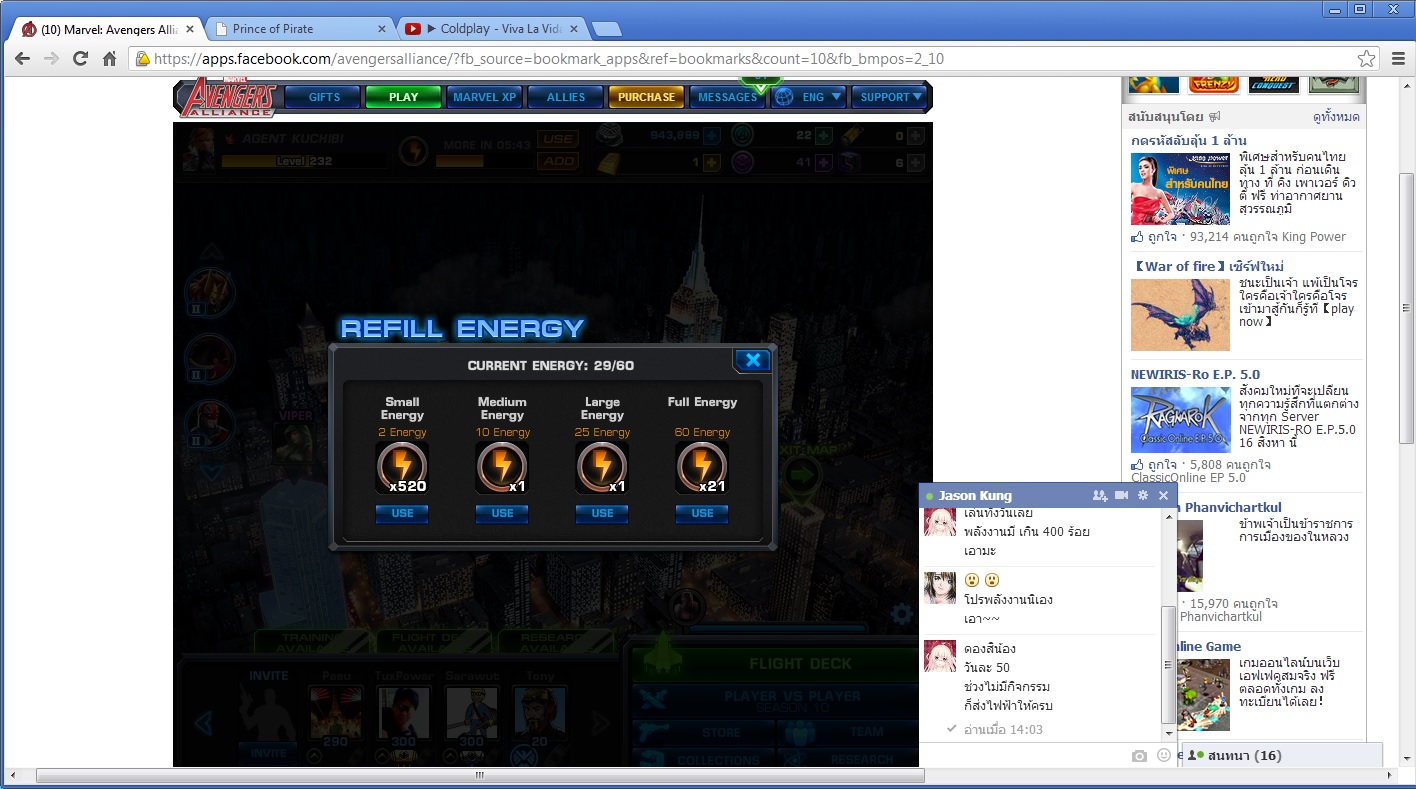Screen dimensions: 1416x789
Task: Open the PLAY tab in game header
Action: coord(404,97)
